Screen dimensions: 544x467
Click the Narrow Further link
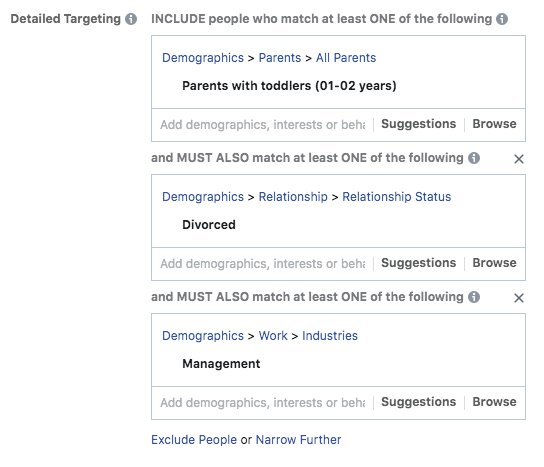pos(298,440)
